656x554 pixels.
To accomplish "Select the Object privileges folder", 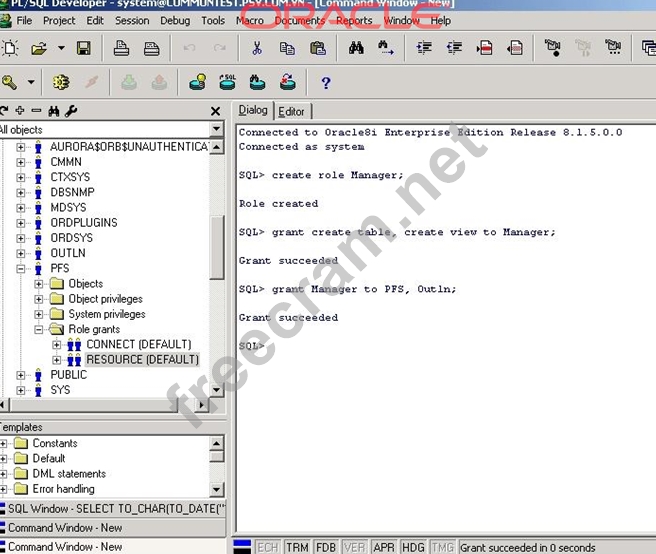I will coord(105,299).
